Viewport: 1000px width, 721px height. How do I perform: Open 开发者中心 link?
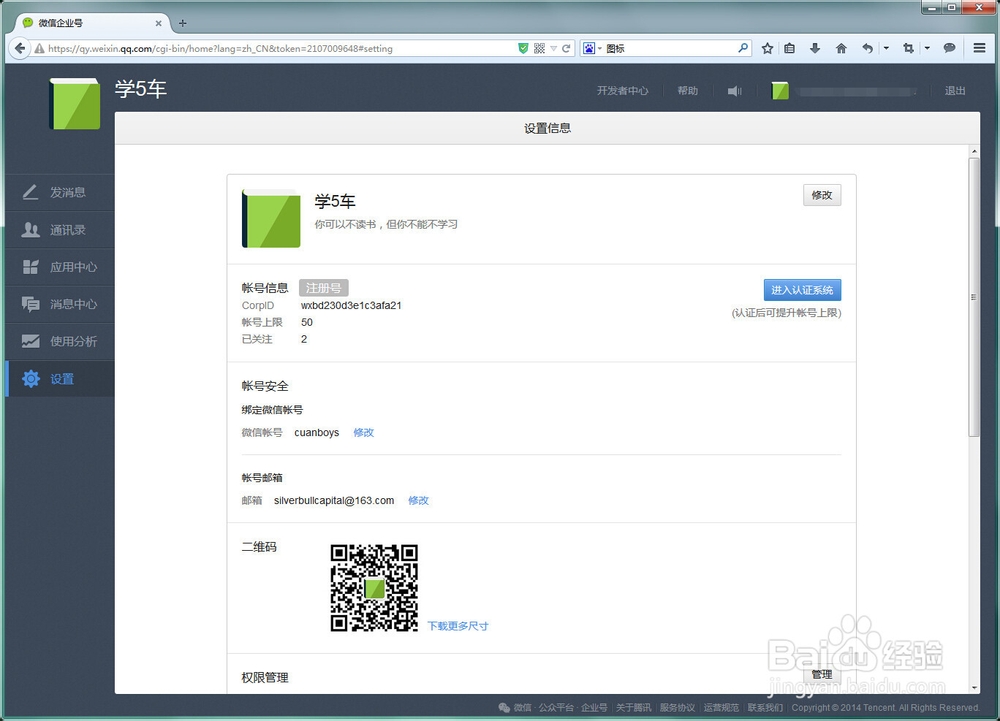[622, 91]
